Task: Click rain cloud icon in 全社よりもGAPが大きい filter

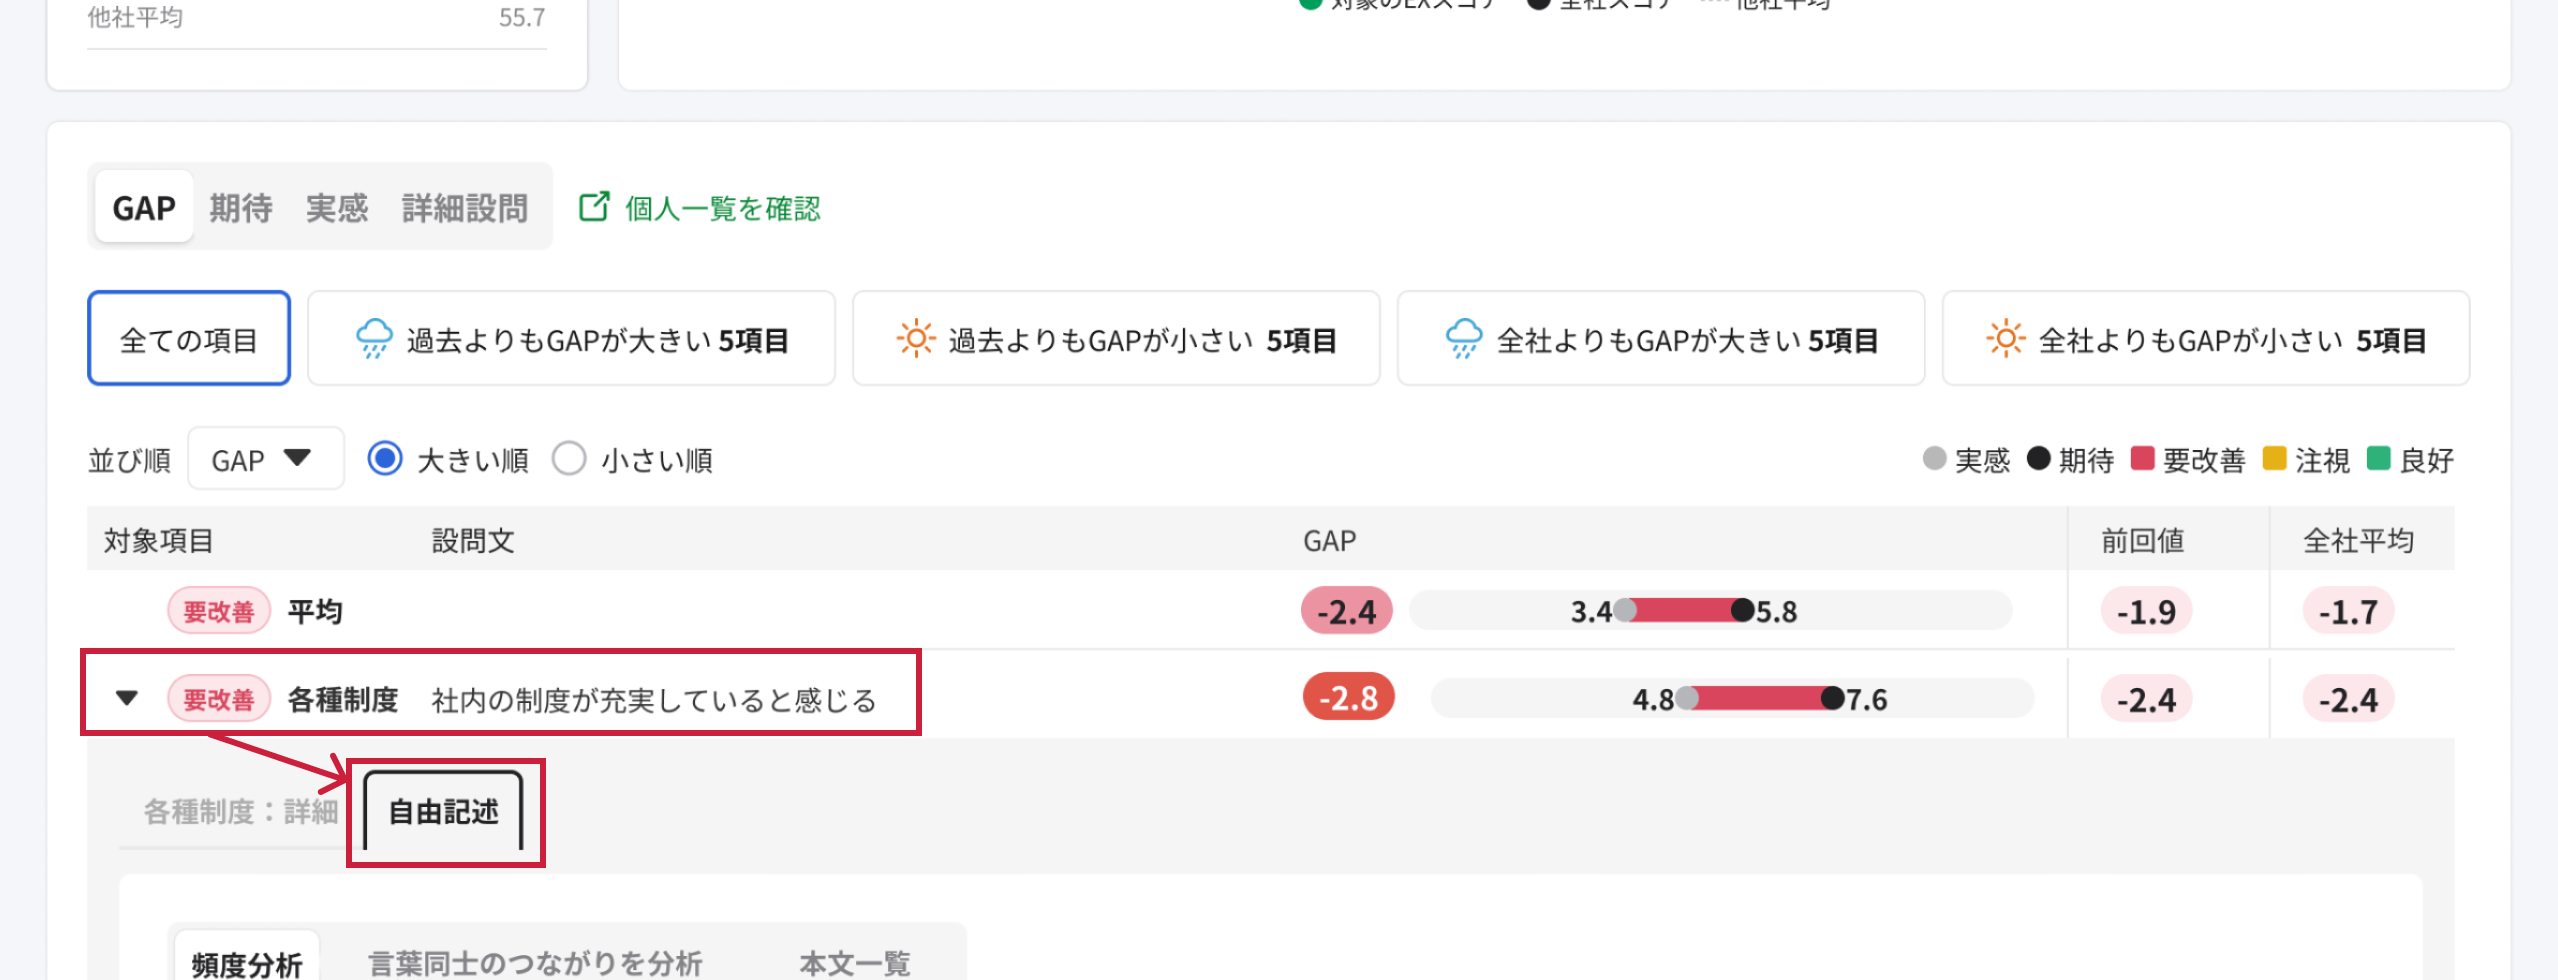Action: pos(1463,339)
